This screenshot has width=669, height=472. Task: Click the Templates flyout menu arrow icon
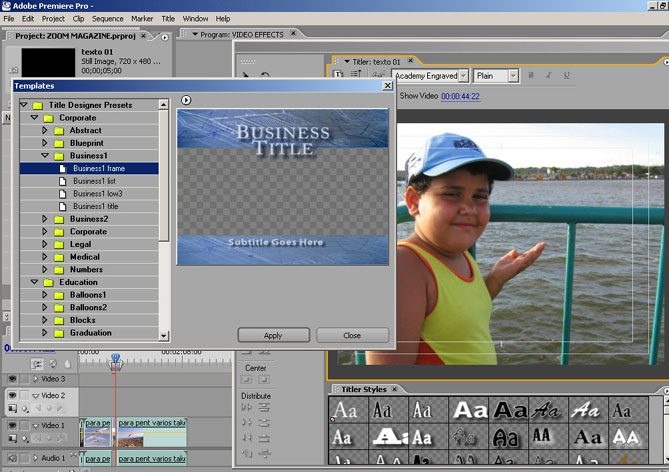[186, 100]
